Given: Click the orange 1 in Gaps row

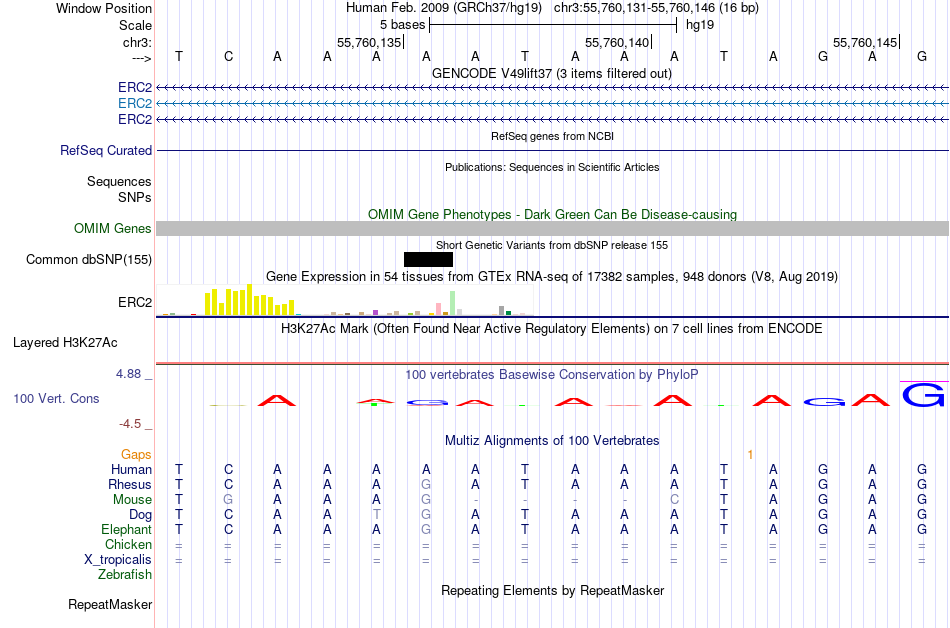Looking at the screenshot, I should coord(750,454).
